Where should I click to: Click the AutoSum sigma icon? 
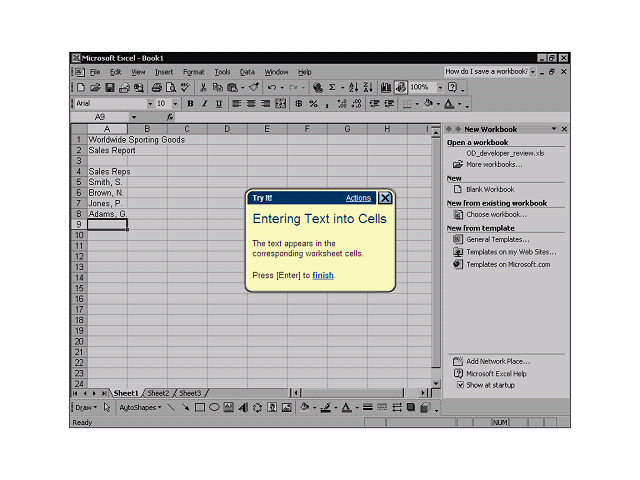332,87
